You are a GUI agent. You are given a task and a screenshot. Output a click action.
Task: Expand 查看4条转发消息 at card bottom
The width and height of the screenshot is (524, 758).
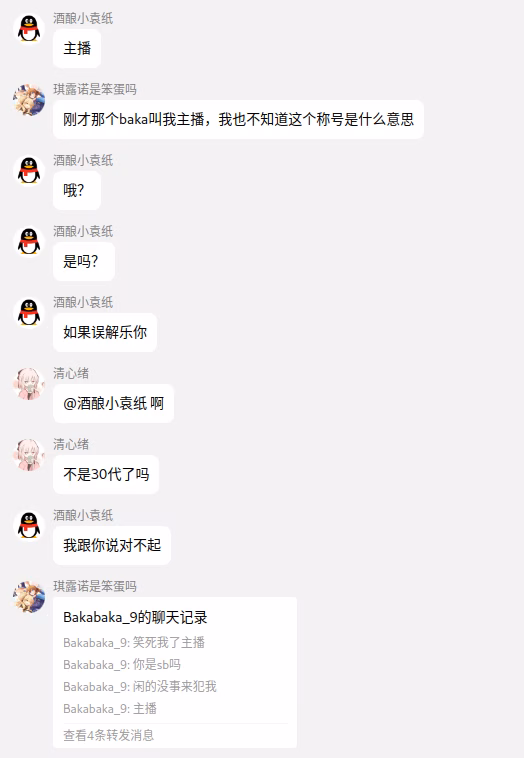coord(109,735)
